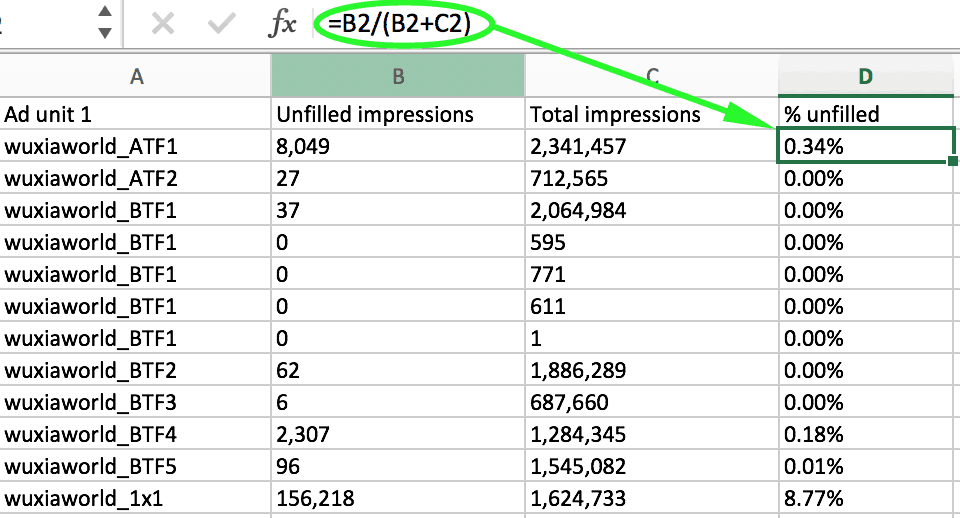Viewport: 960px width, 518px height.
Task: Select total impressions value 687,660
Action: [x=652, y=402]
